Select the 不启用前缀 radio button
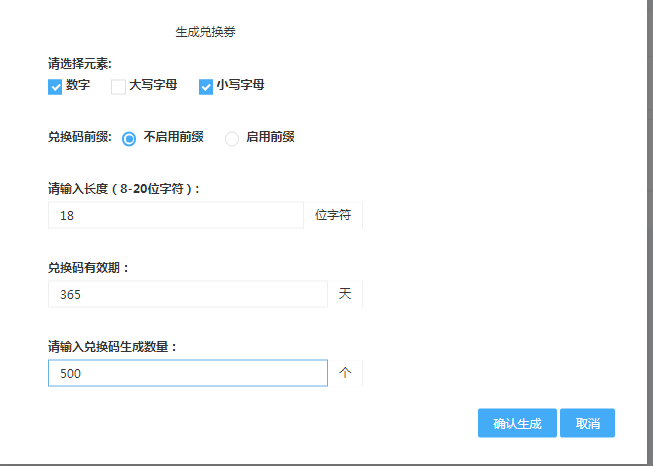 point(129,139)
